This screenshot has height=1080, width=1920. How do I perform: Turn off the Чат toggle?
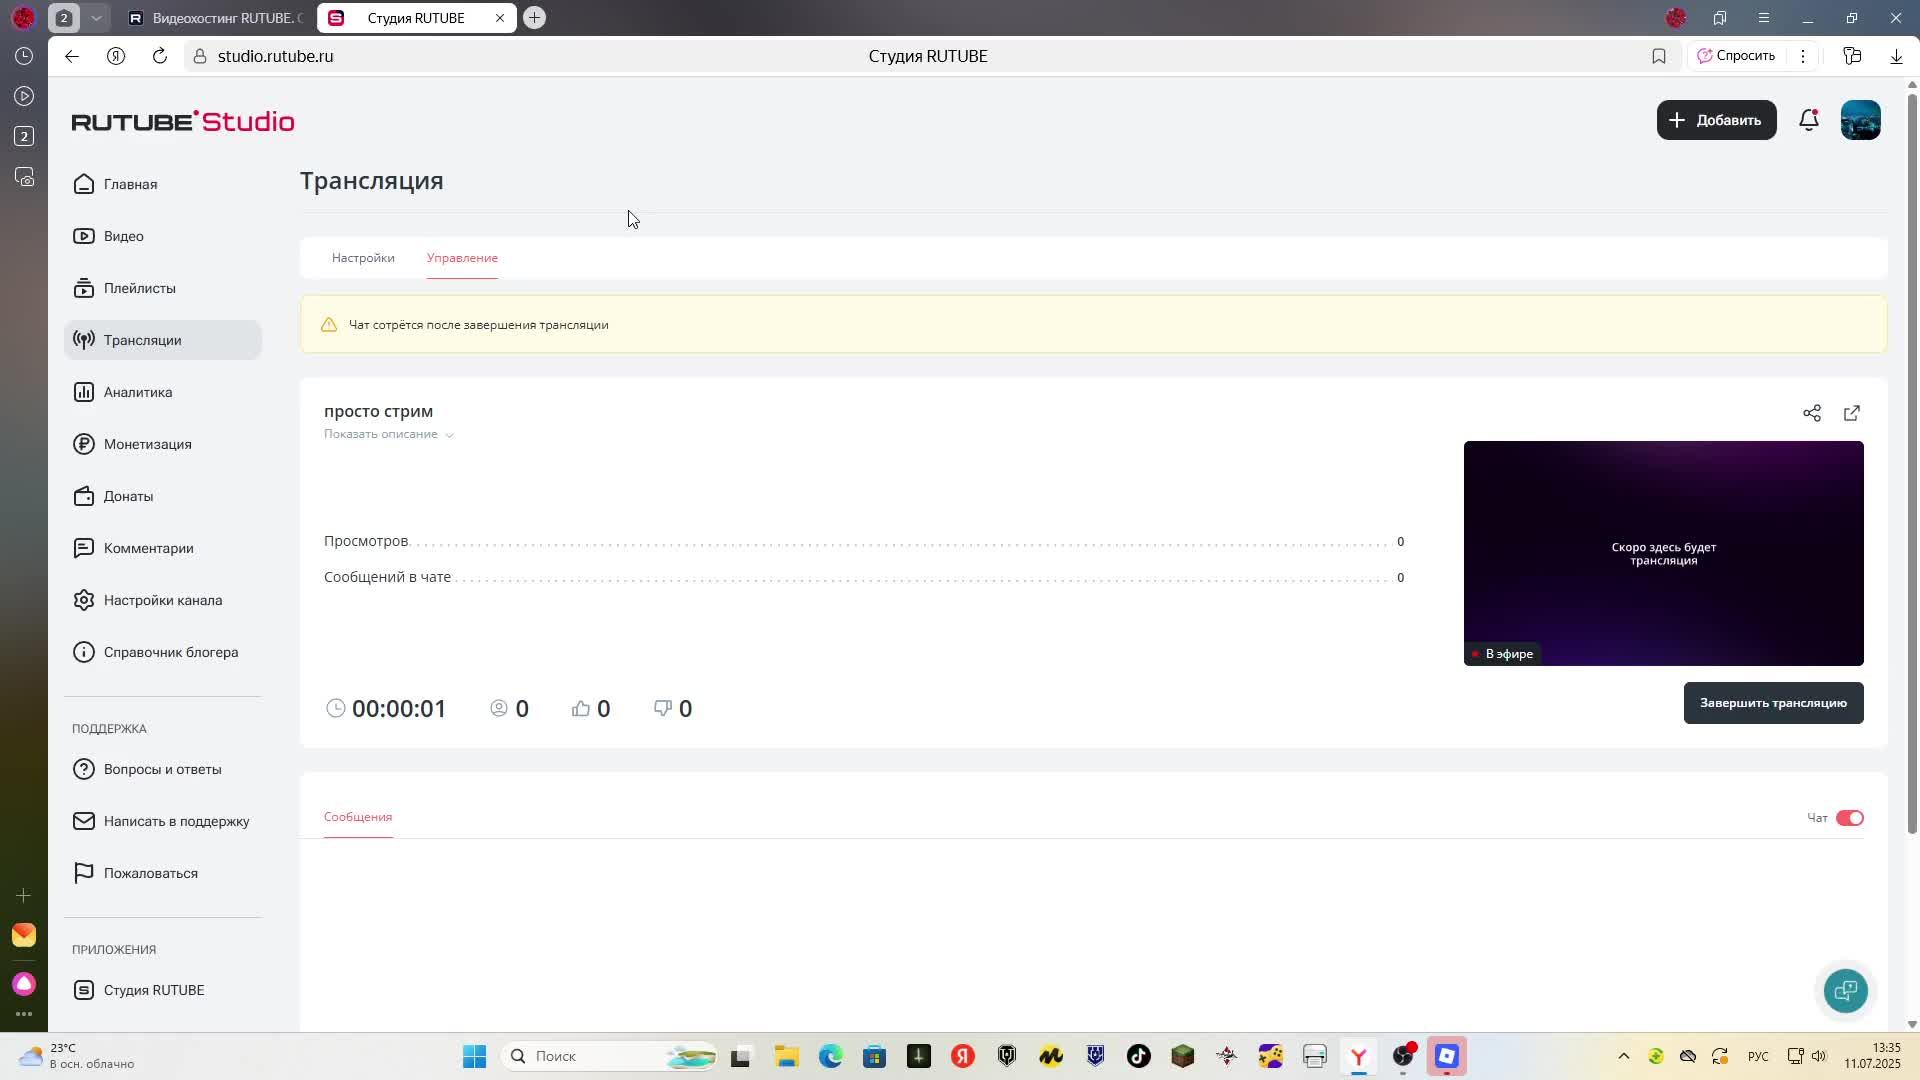[x=1849, y=818]
